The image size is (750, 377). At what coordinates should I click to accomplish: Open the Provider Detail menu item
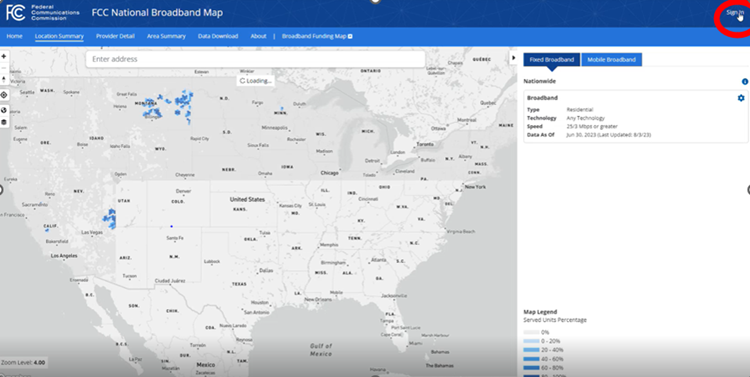point(115,36)
